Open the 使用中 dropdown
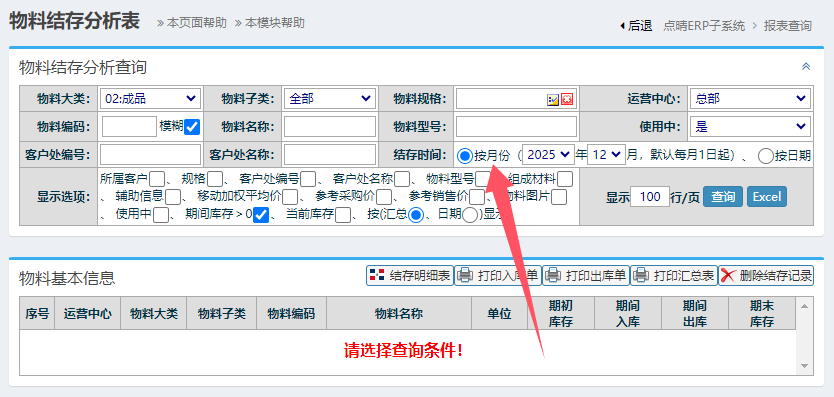 point(750,127)
